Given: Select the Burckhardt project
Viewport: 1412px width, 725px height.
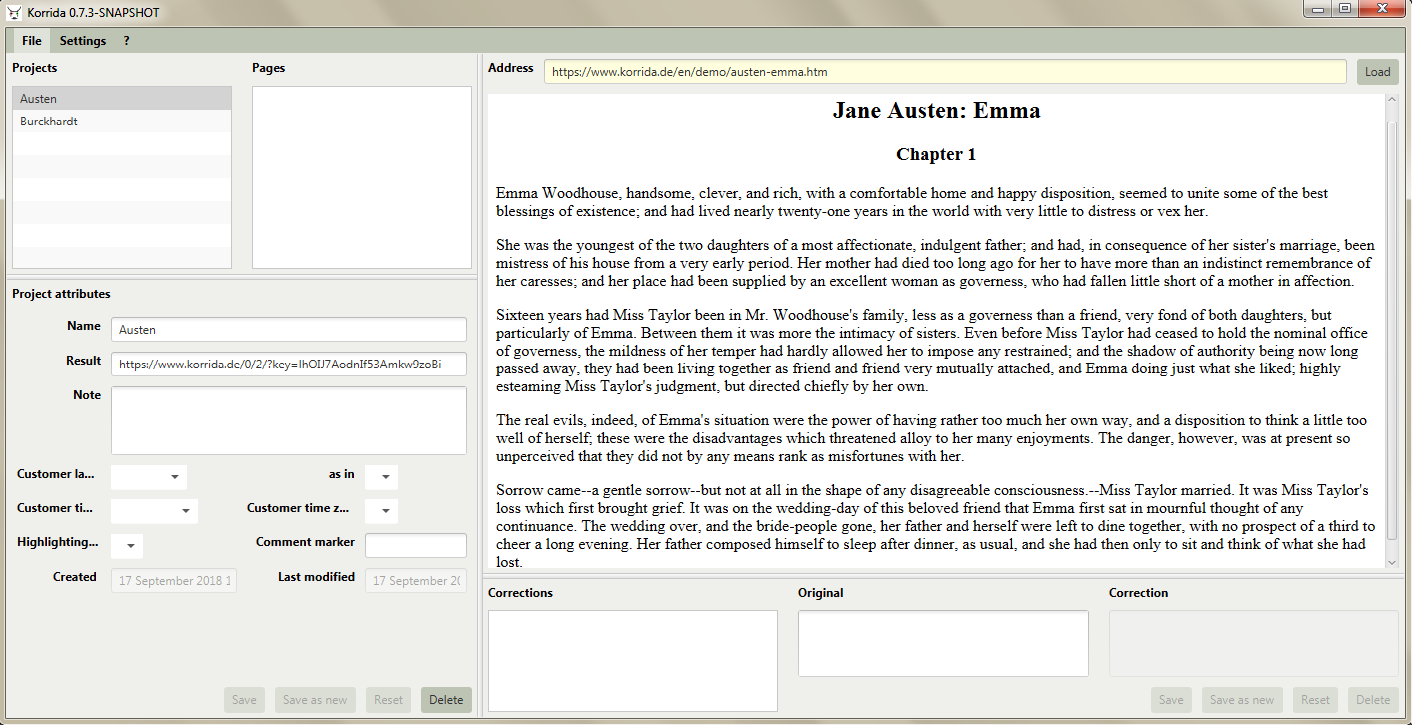Looking at the screenshot, I should point(122,121).
